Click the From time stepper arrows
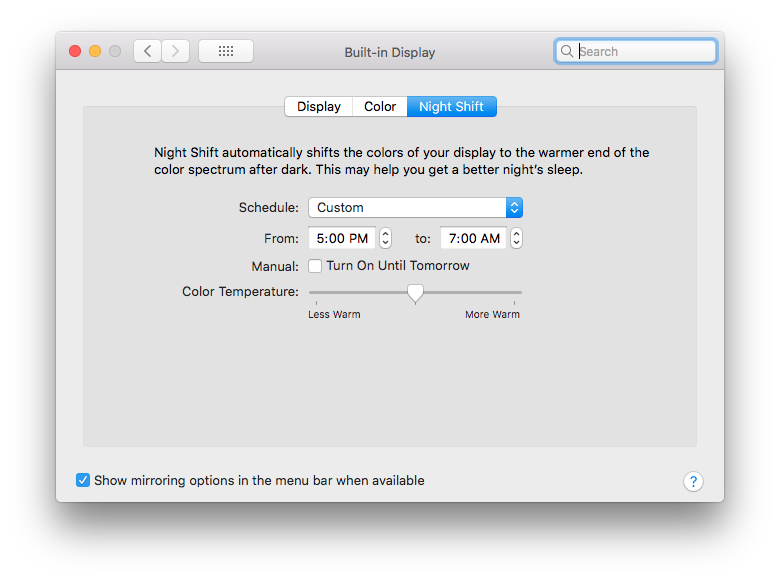Viewport: 780px width, 582px height. click(386, 238)
